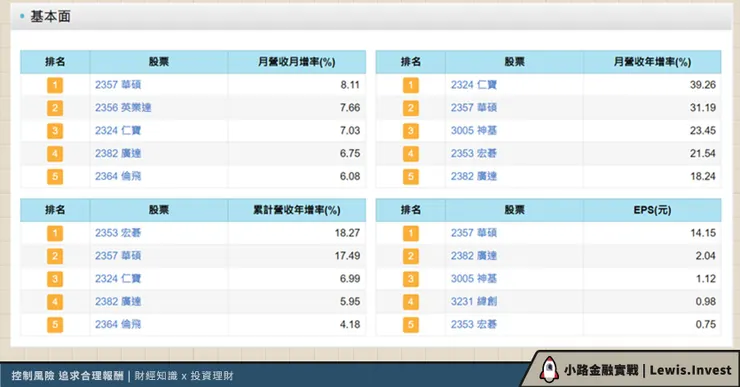Open 2382 廣達 link in 累計營收年增率 table
The image size is (740, 387).
pyautogui.click(x=118, y=302)
